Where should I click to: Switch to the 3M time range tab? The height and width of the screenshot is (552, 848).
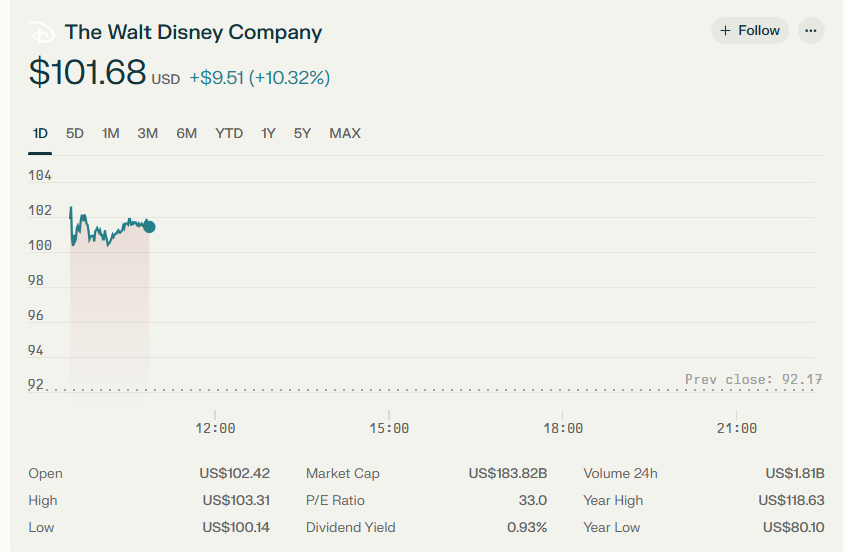point(148,133)
